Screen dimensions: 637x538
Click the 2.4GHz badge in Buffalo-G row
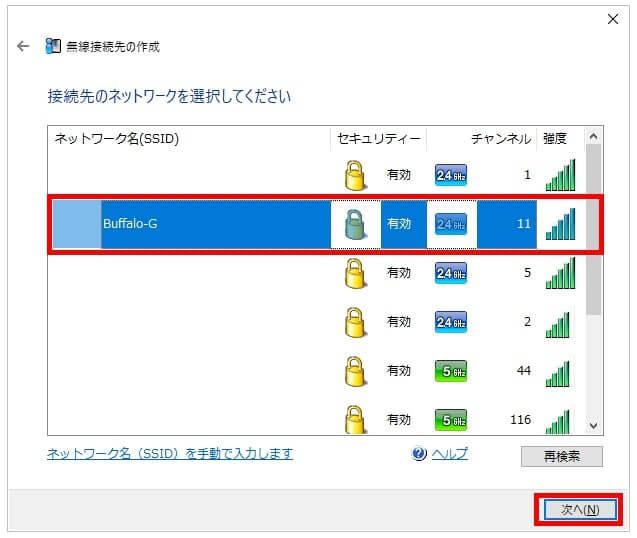point(451,224)
